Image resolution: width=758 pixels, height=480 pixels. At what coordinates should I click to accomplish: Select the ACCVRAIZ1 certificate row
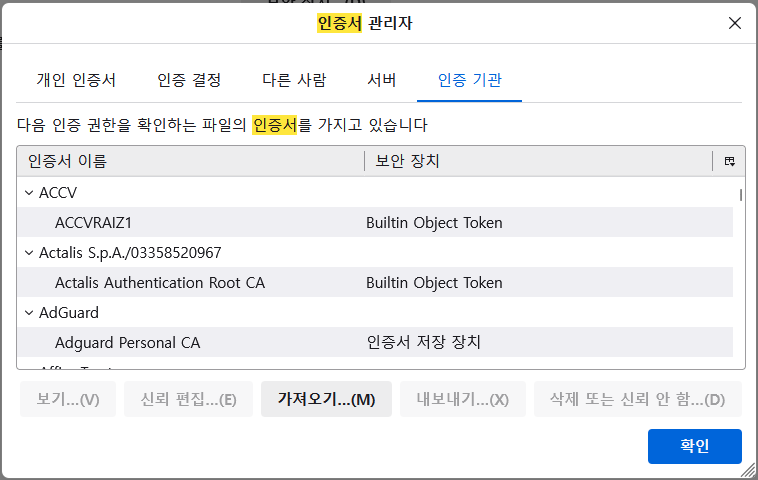[x=375, y=223]
